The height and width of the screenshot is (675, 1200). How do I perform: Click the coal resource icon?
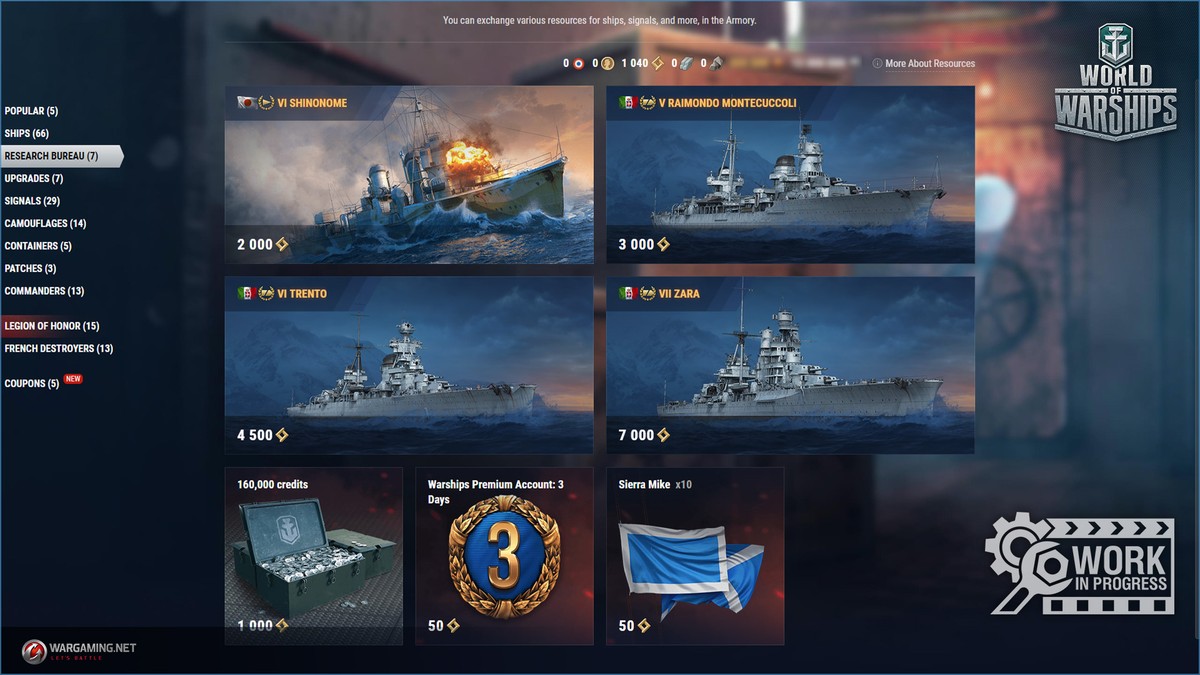pos(716,63)
